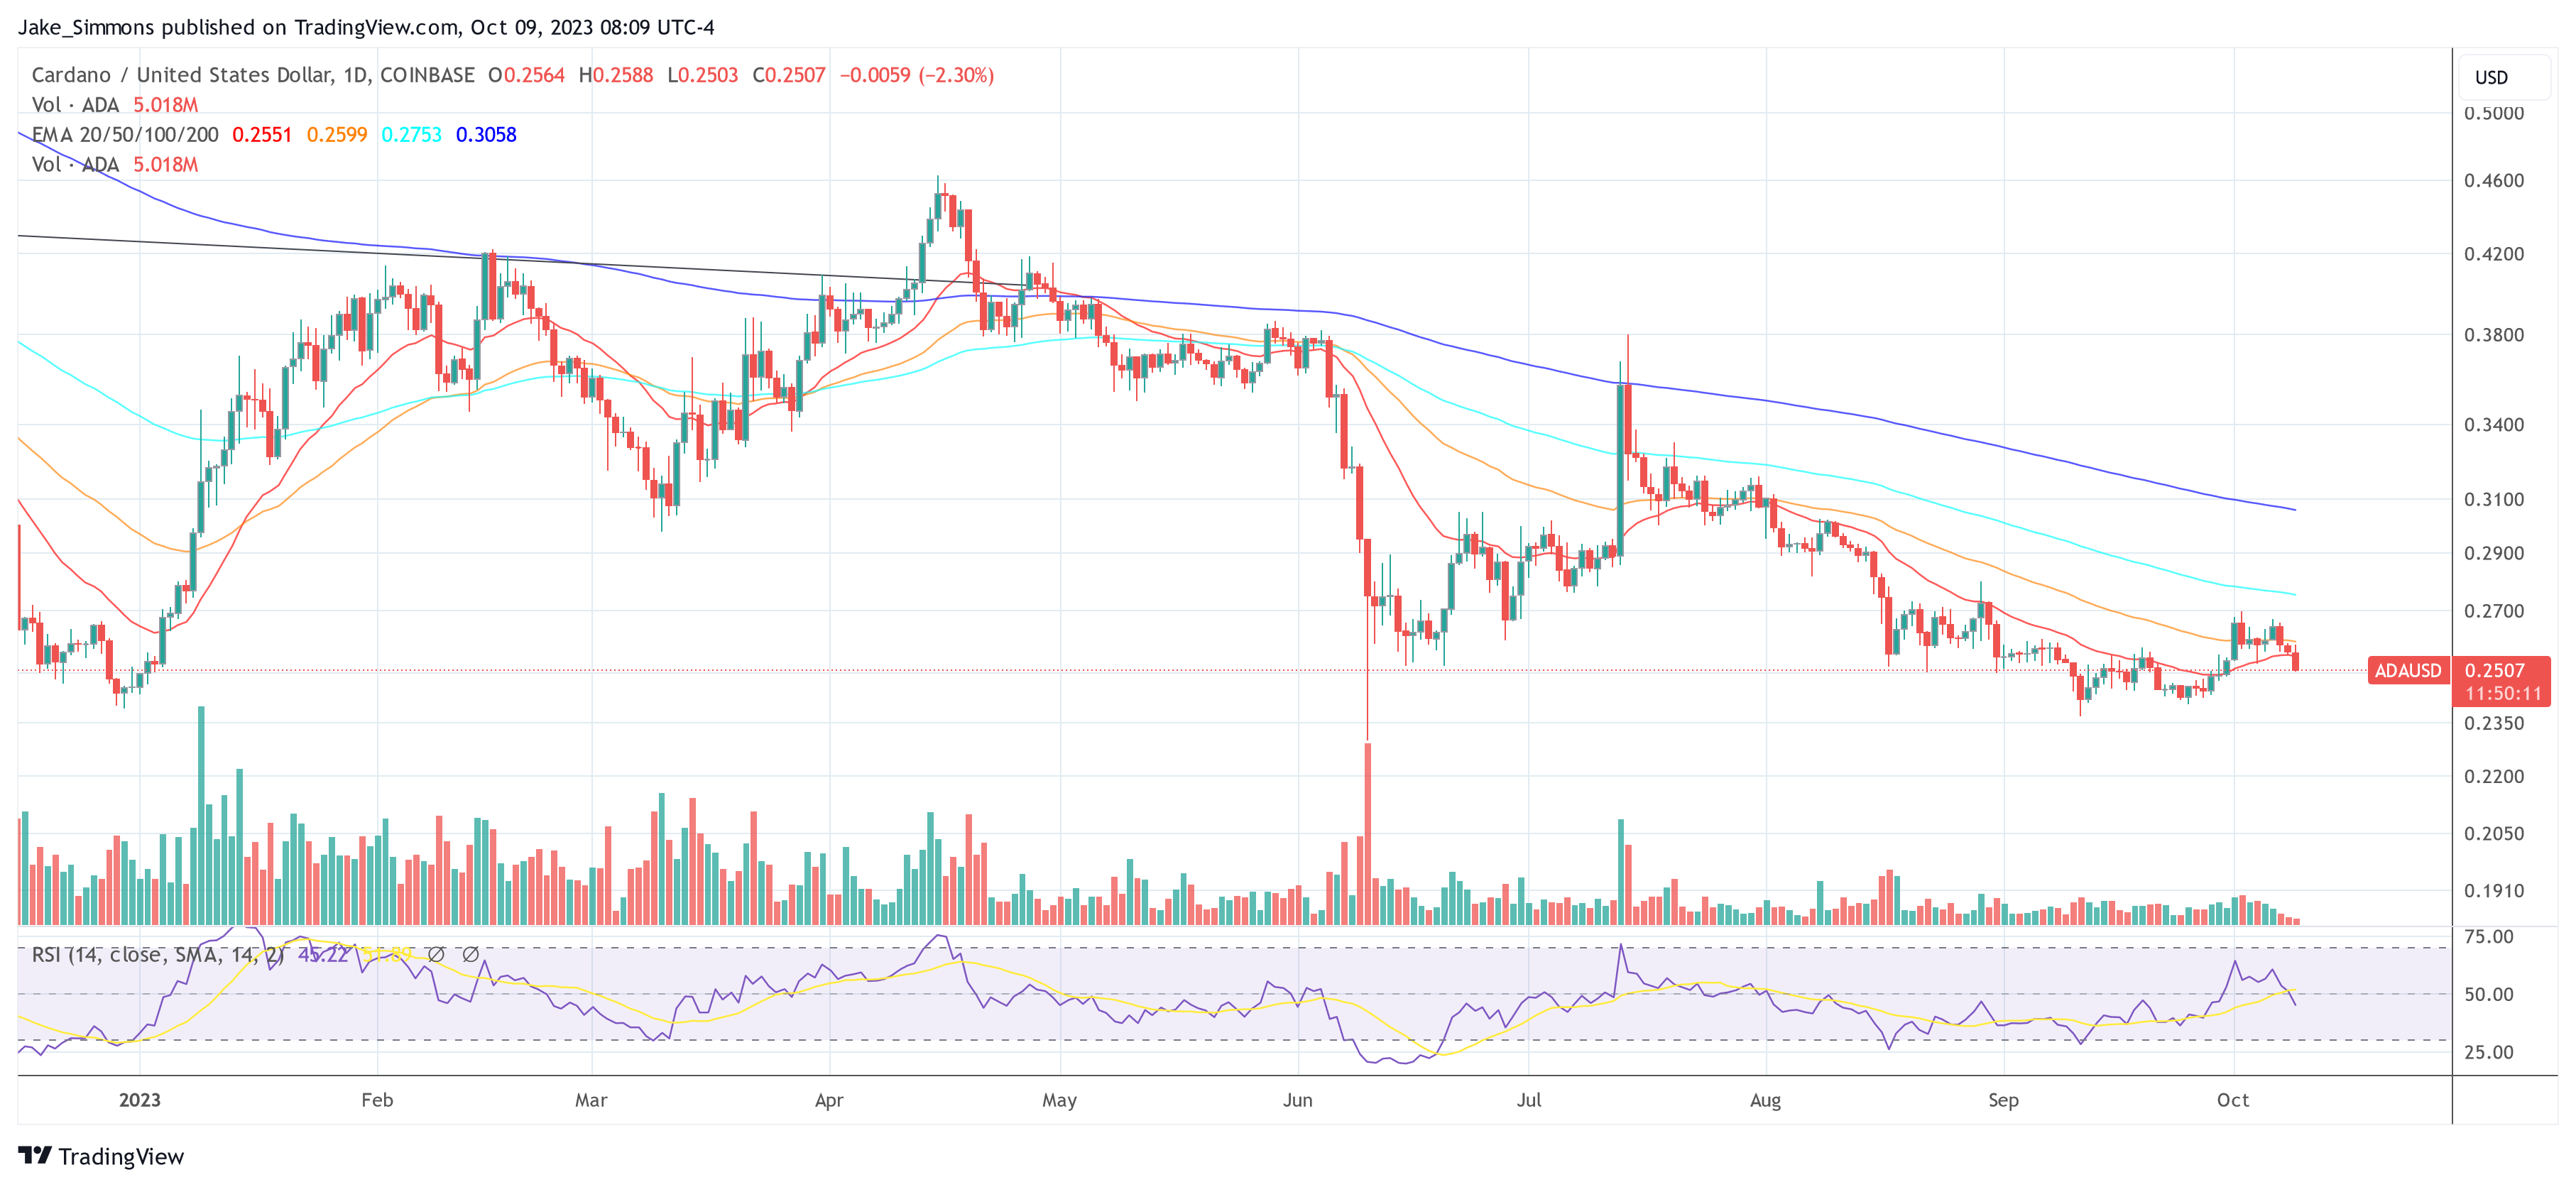Click the 0.2350 price axis label

pyautogui.click(x=2494, y=723)
